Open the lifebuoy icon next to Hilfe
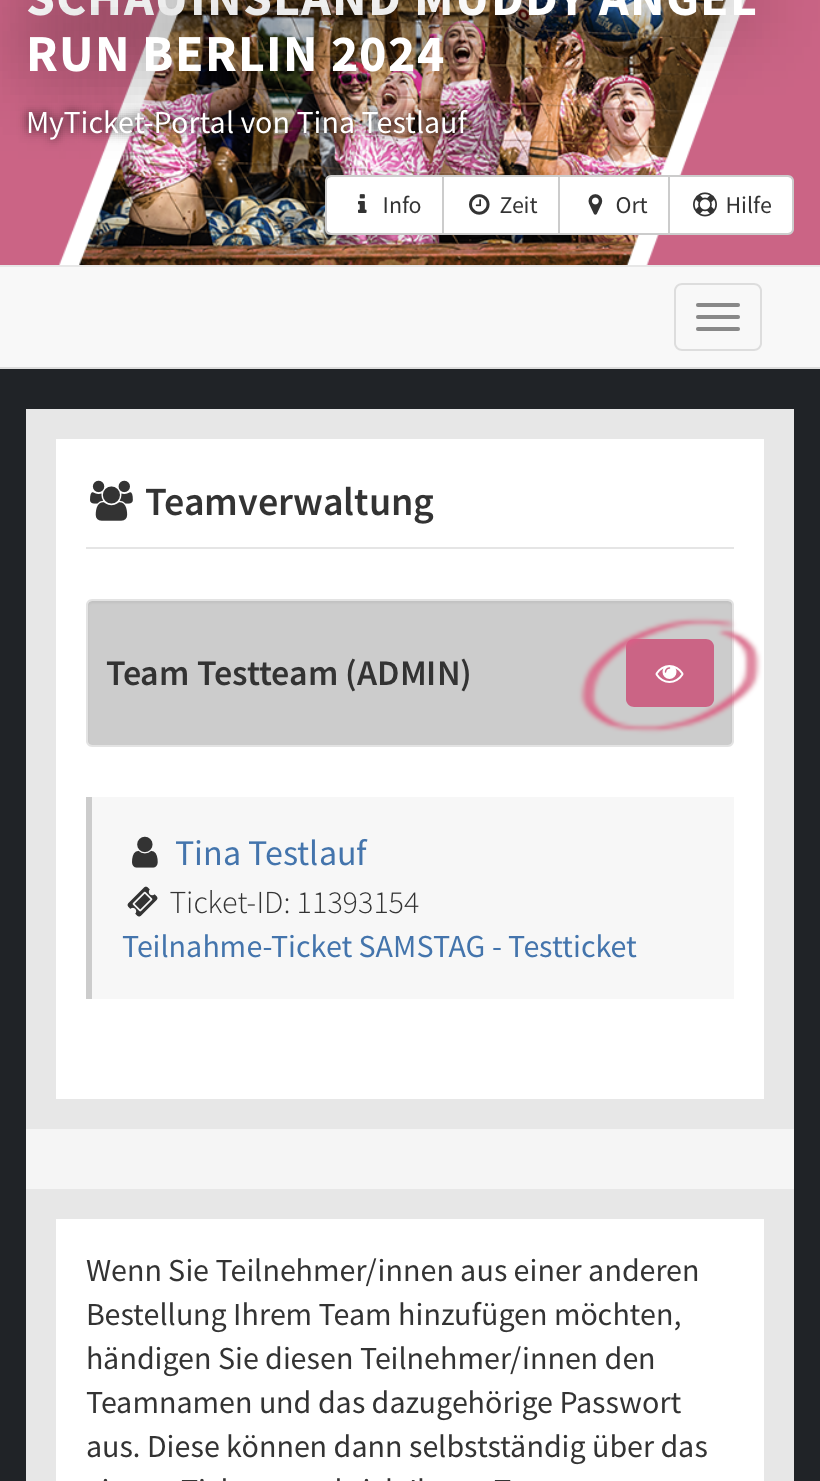 [x=706, y=204]
